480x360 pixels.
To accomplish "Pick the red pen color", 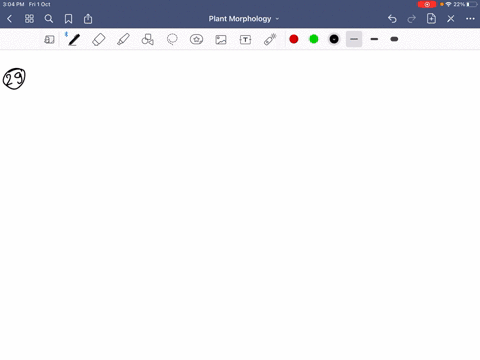I will coord(294,39).
